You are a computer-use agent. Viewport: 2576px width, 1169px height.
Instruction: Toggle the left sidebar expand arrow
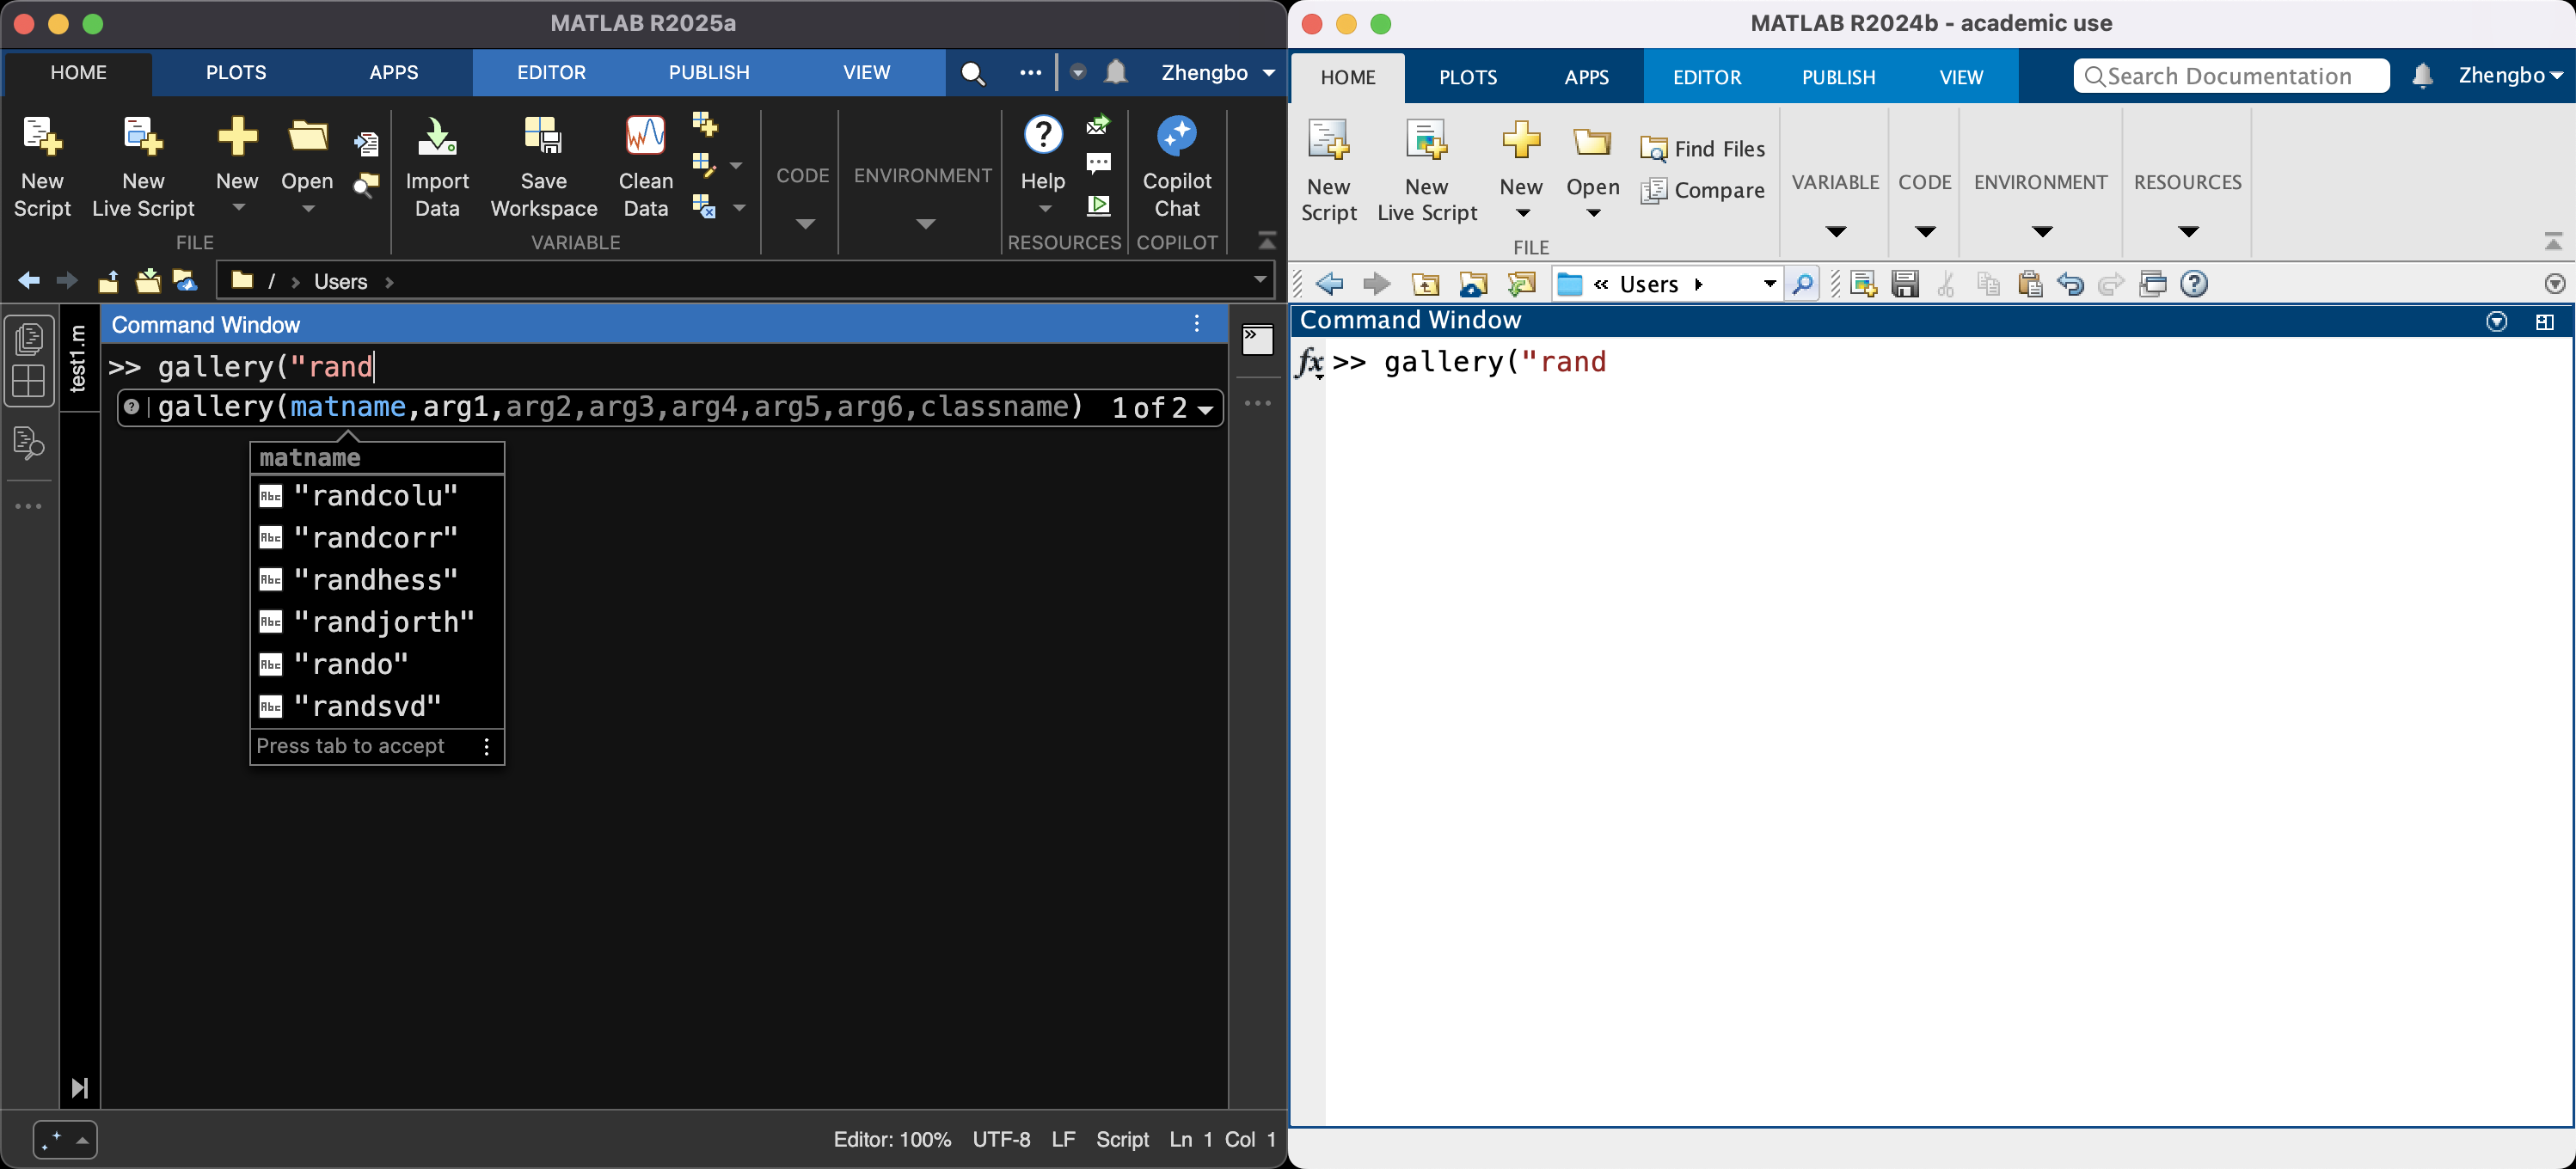pos(79,1088)
